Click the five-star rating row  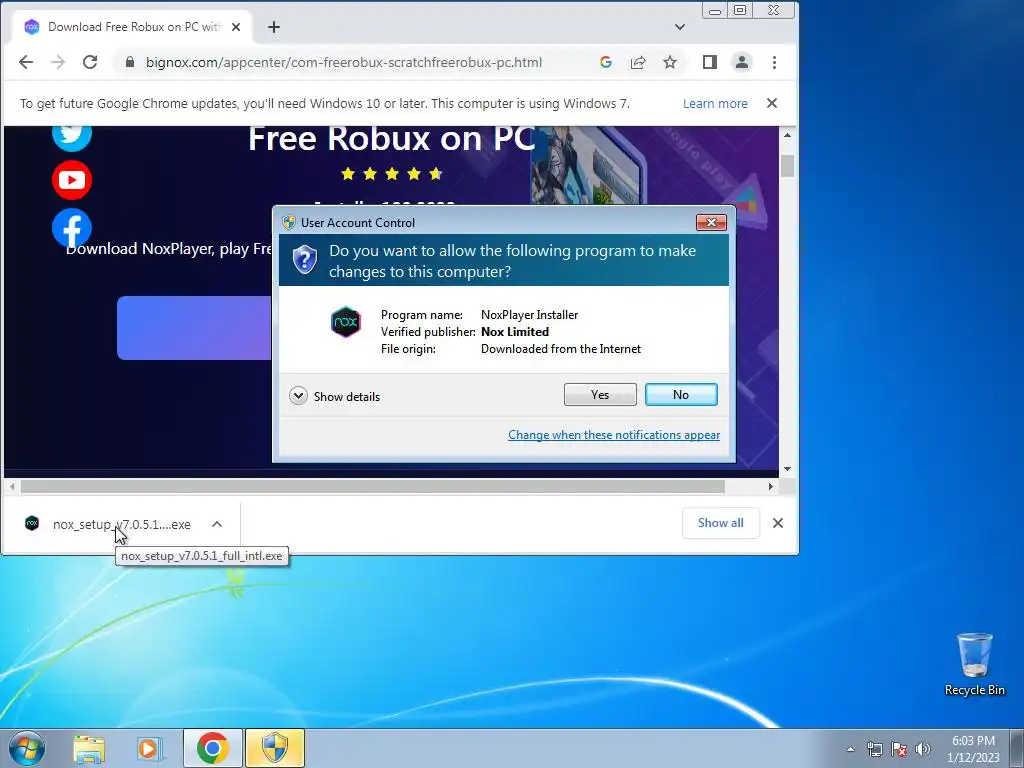[392, 174]
